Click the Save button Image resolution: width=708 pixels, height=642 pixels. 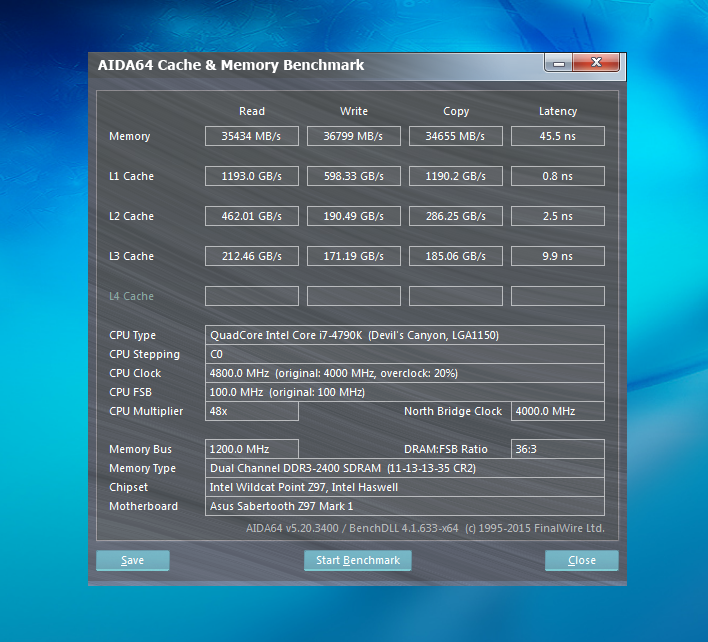coord(133,560)
